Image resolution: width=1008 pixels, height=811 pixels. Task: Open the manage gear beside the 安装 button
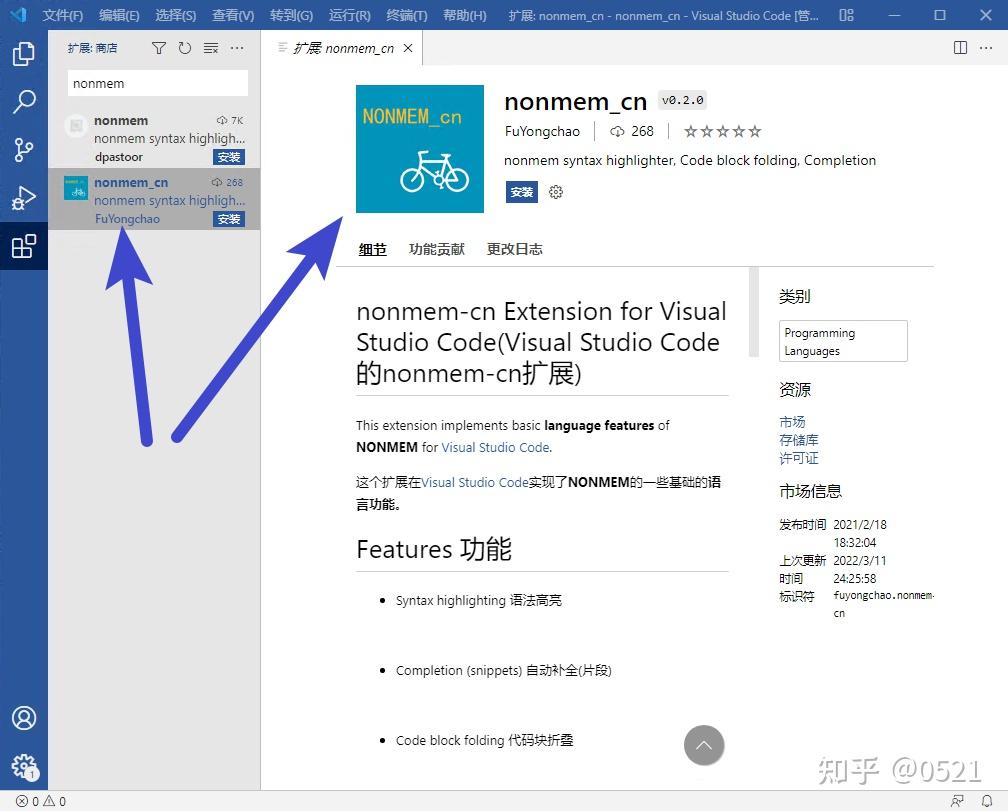556,192
